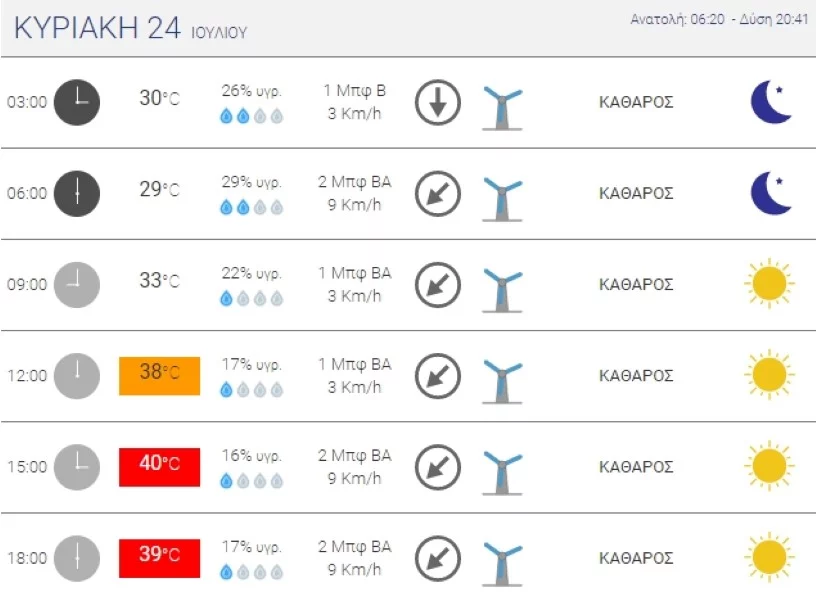Click the north wind arrow at 03:00
The image size is (816, 600).
[437, 102]
